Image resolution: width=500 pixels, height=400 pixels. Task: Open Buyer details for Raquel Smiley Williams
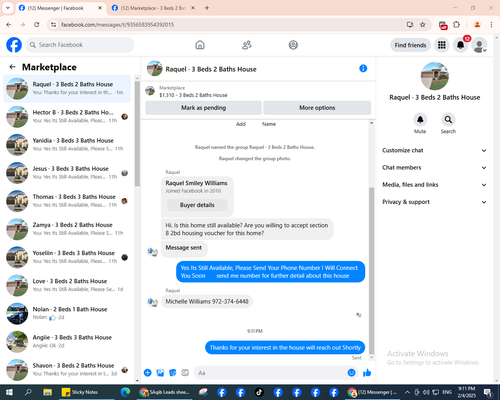[197, 205]
